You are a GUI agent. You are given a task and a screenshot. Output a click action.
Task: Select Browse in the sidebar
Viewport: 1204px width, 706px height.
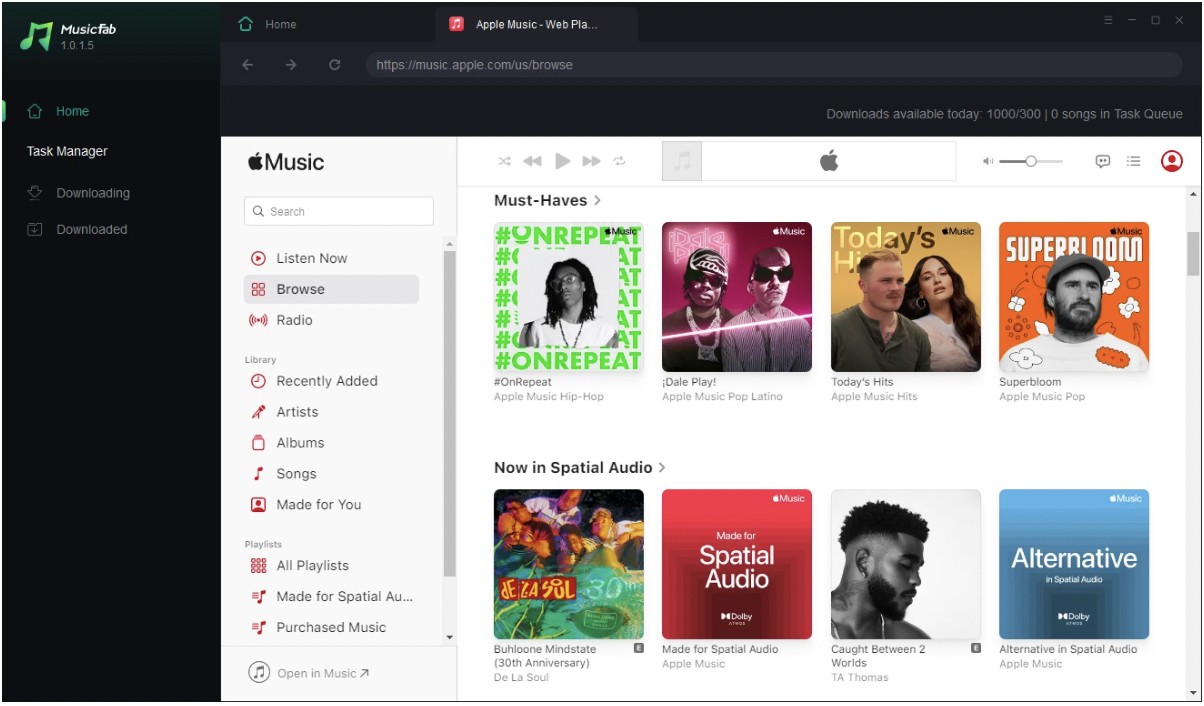click(x=331, y=289)
